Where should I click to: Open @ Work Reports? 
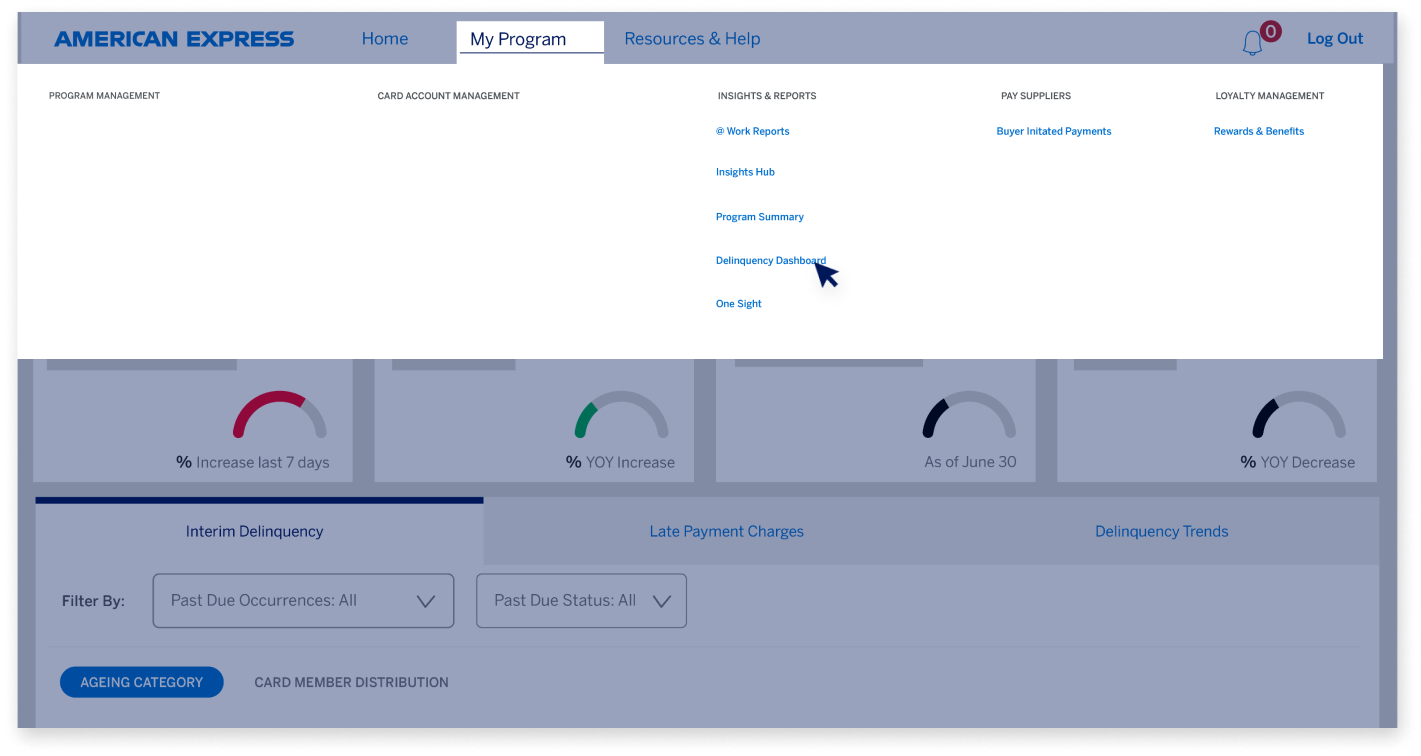753,131
